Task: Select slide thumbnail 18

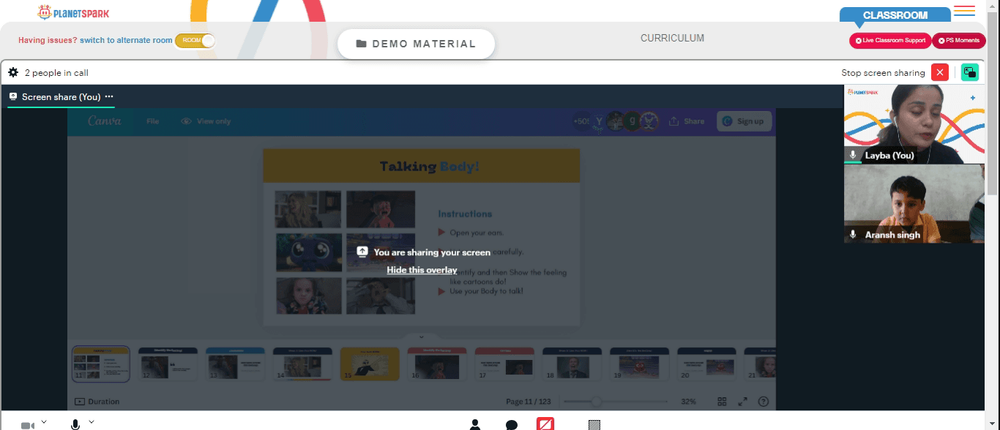Action: tap(572, 364)
